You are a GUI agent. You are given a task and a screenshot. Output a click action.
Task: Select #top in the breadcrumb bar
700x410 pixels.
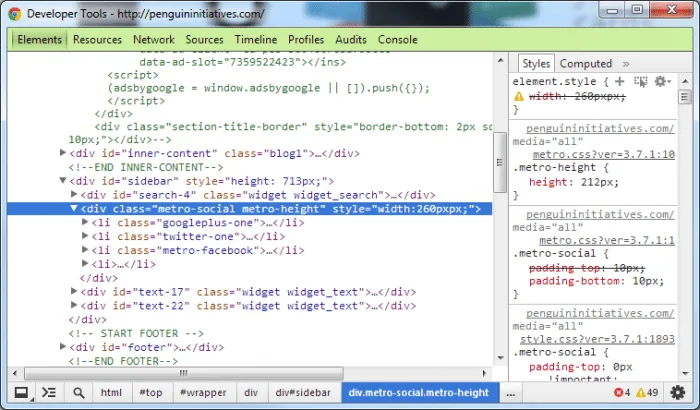click(x=150, y=393)
